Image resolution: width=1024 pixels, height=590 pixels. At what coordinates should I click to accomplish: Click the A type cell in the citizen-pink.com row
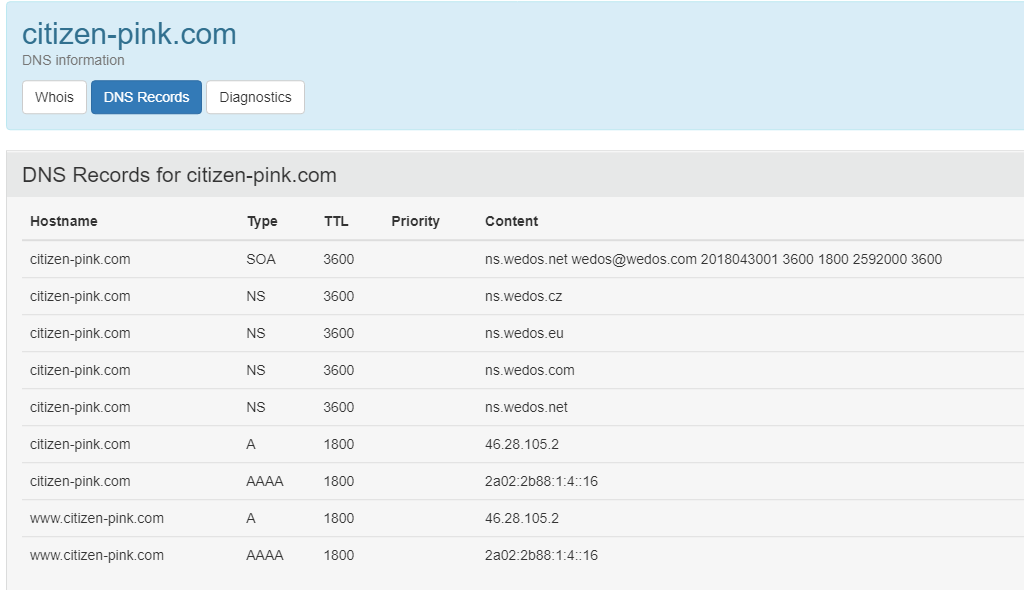pyautogui.click(x=251, y=444)
